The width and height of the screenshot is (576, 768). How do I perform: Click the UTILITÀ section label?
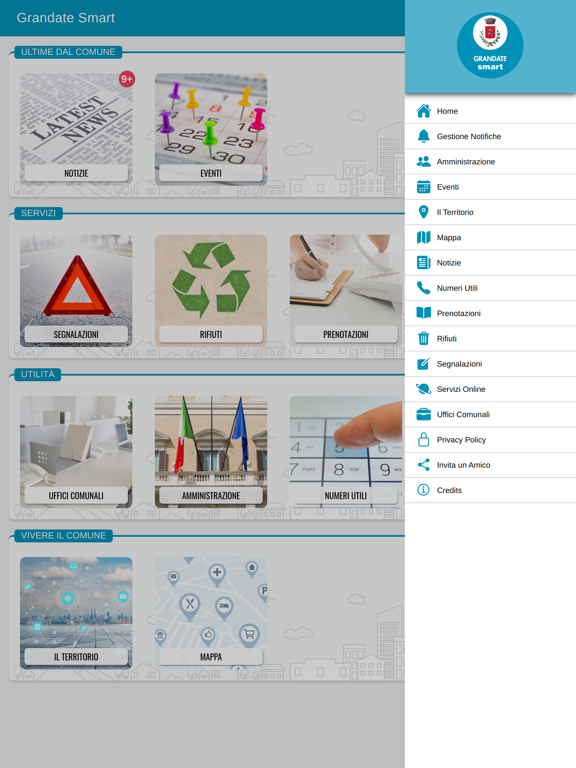tap(38, 374)
